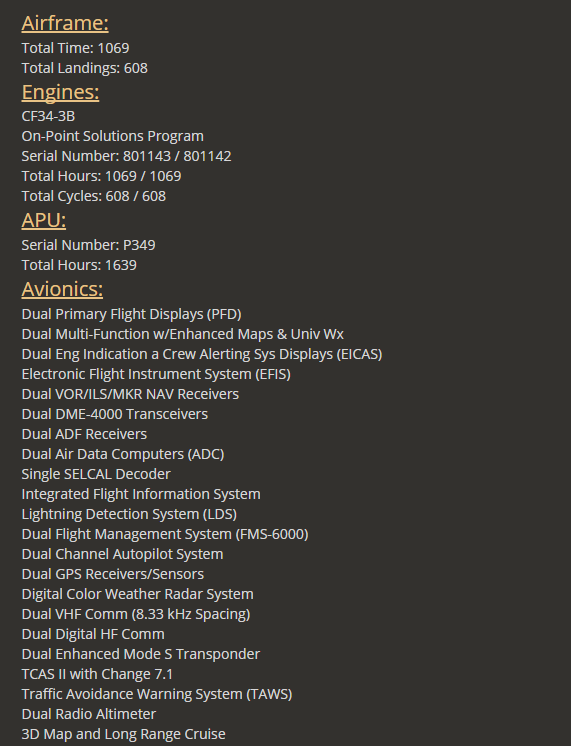
Task: Click APU Serial Number P349
Action: [89, 245]
